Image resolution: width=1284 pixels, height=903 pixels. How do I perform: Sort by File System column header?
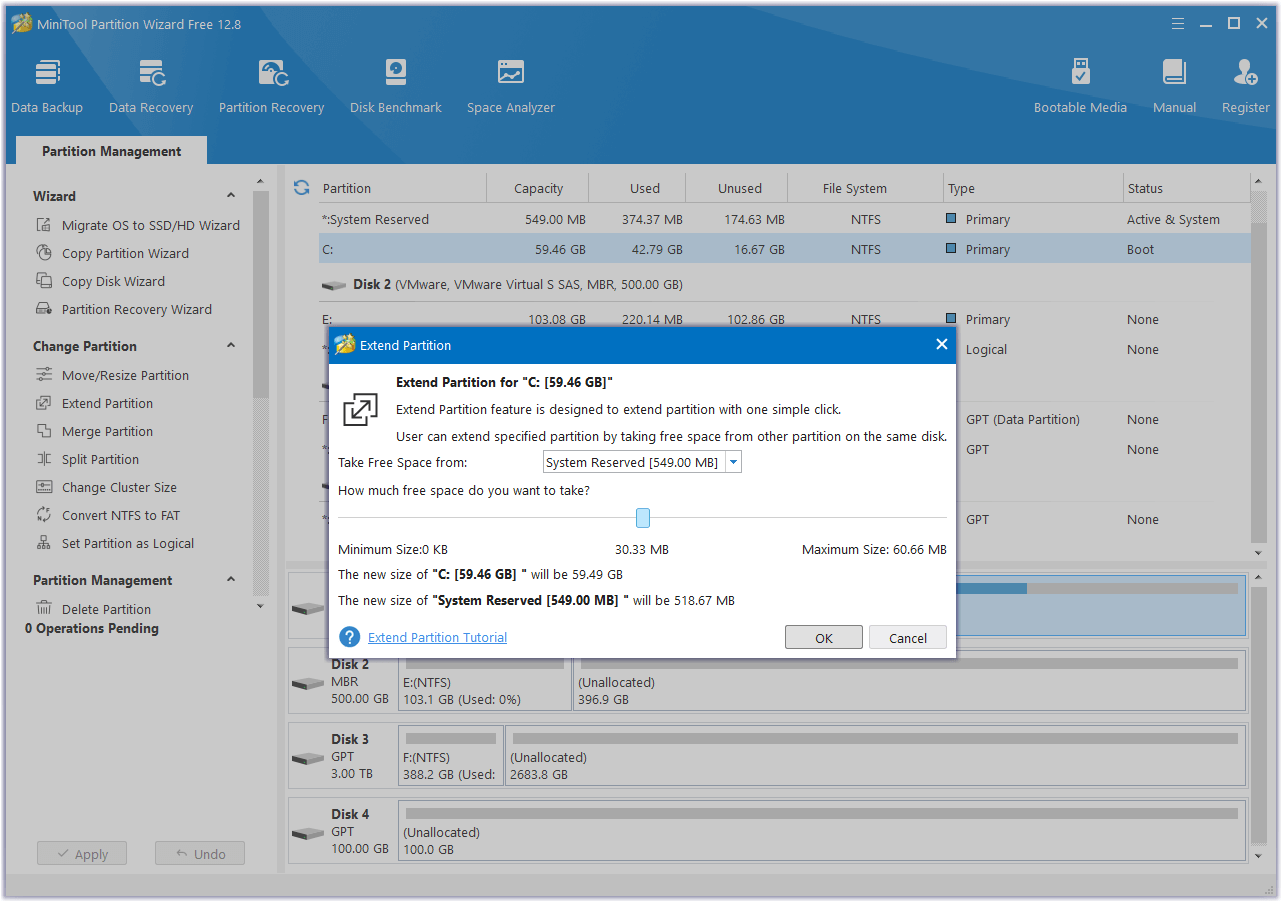[x=866, y=188]
